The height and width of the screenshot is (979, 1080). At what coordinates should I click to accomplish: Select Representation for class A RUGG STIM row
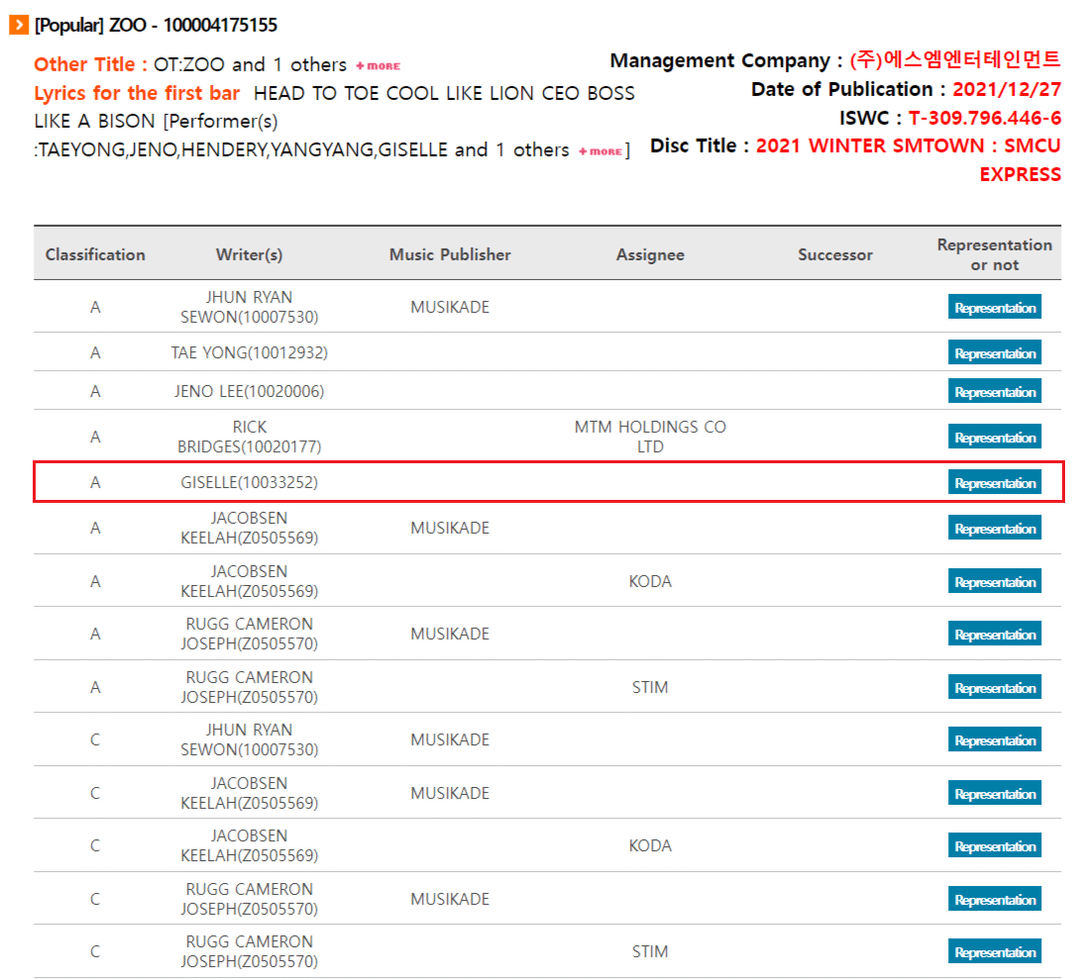[994, 688]
